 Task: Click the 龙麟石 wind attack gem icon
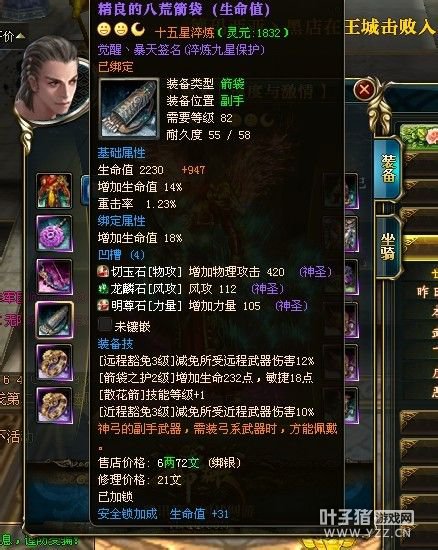(x=103, y=289)
